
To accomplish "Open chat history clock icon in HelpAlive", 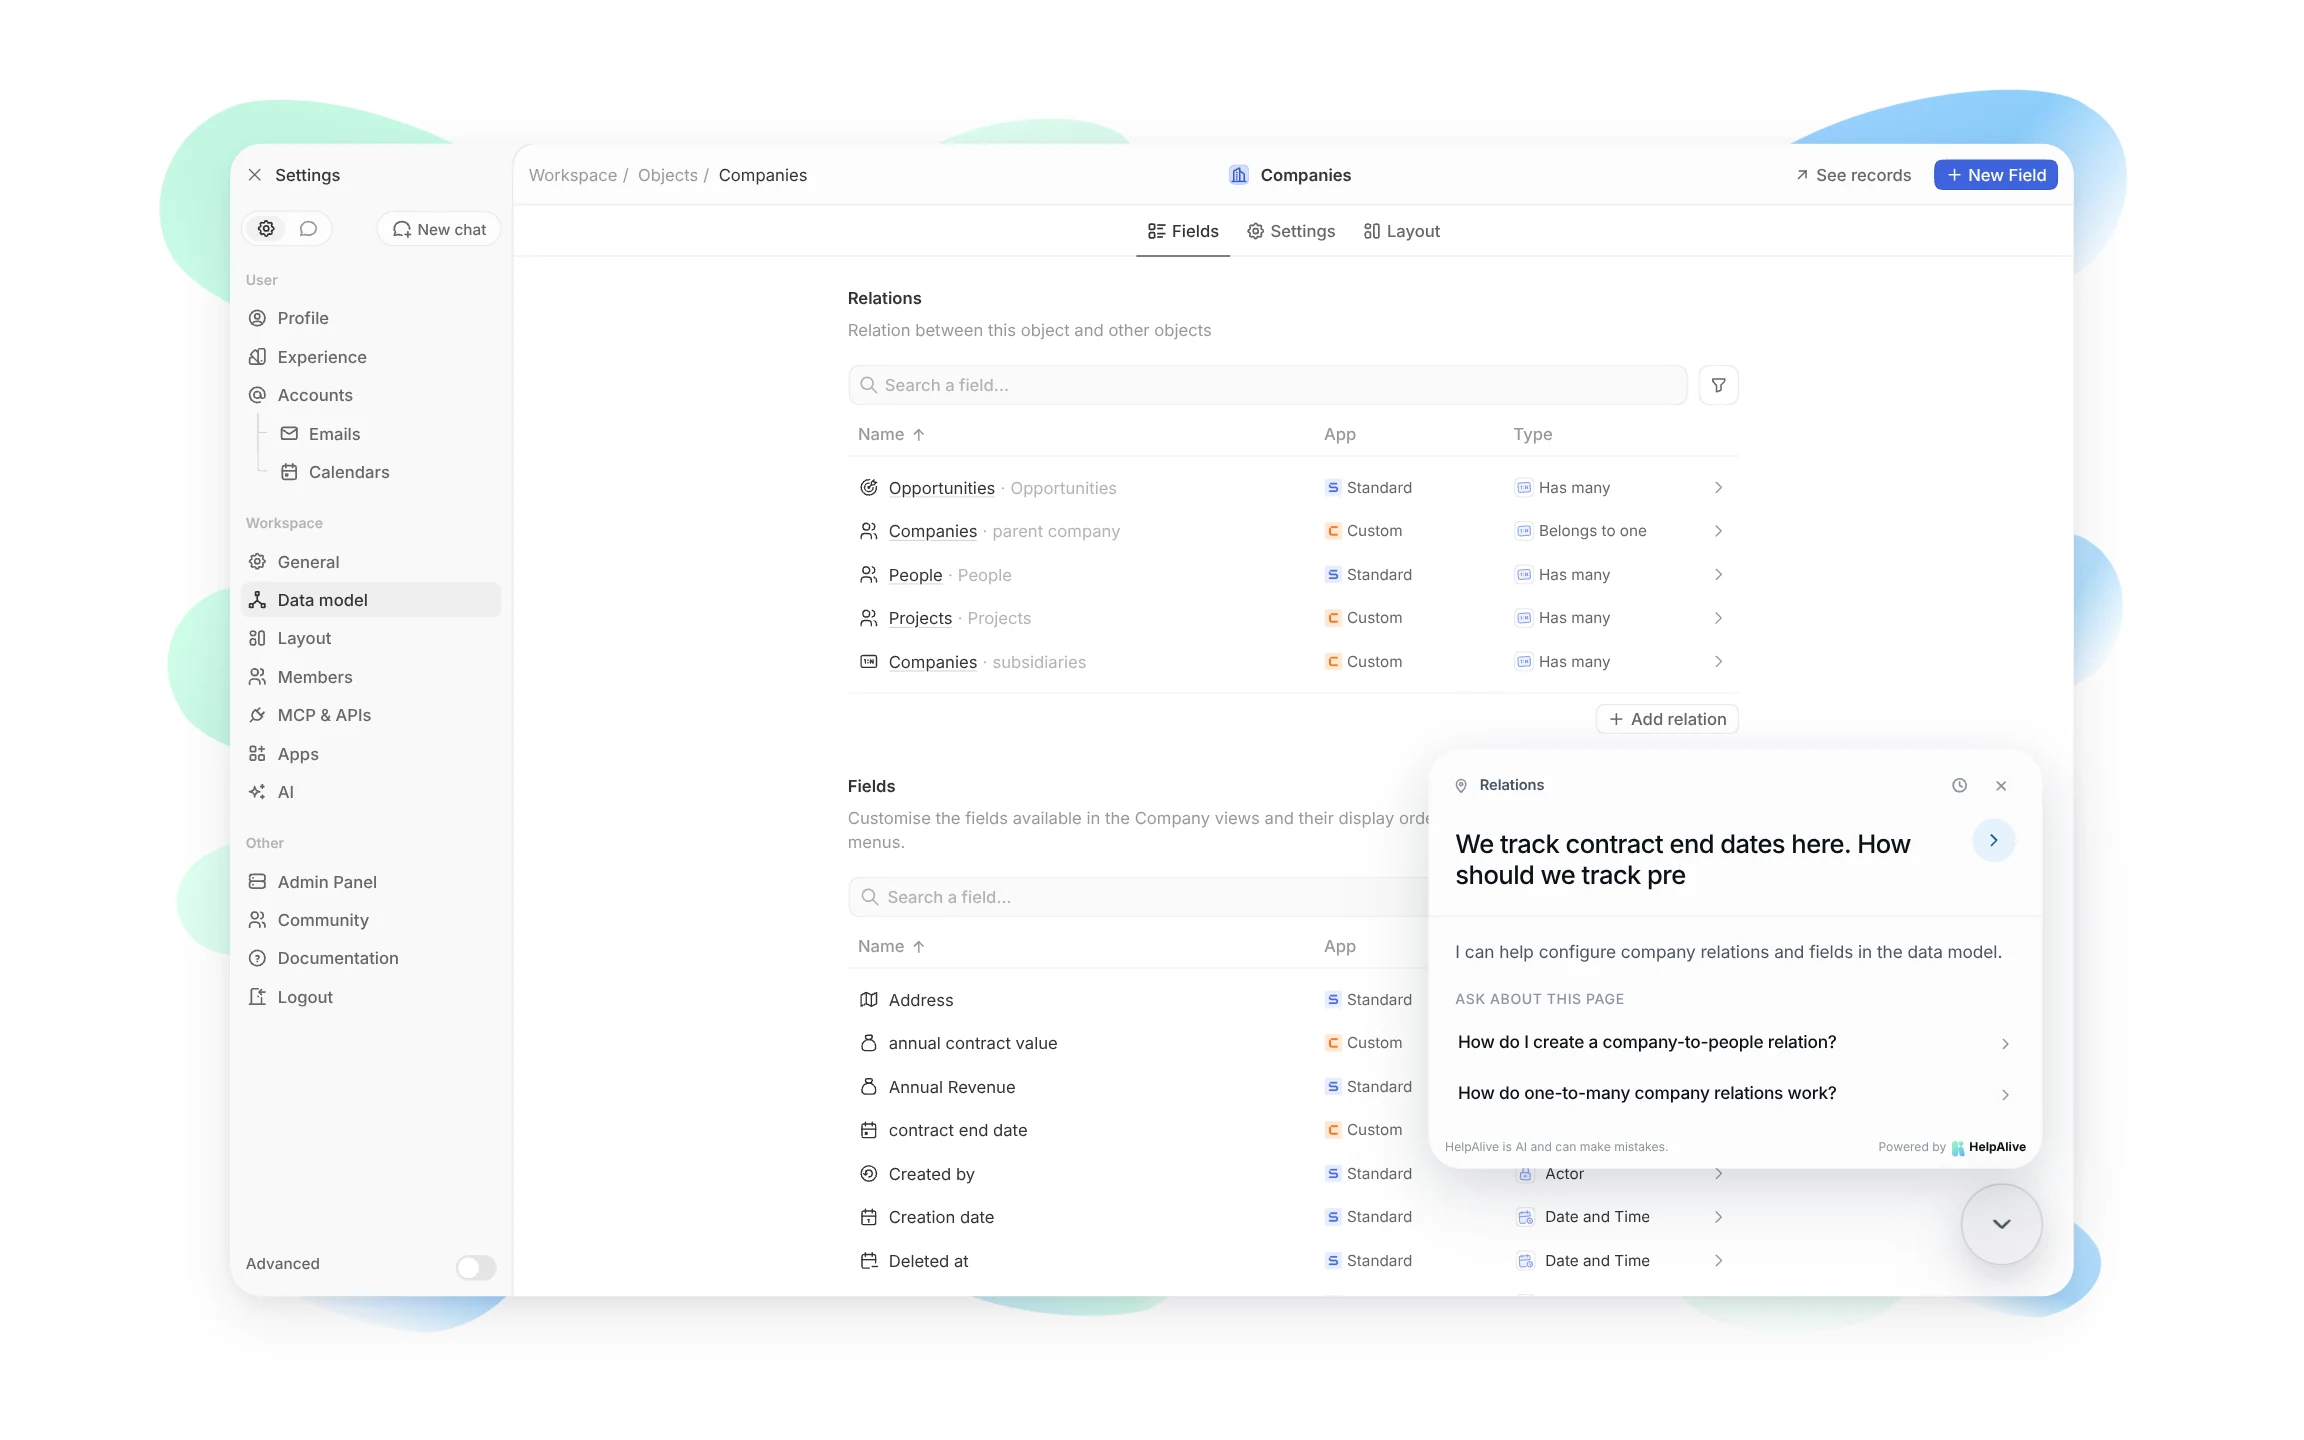I will (1959, 786).
